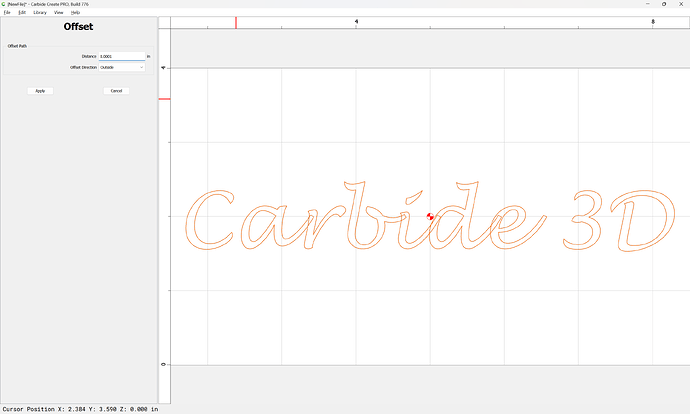This screenshot has width=690, height=414.
Task: Click the red center marker on canvas
Action: coord(430,216)
